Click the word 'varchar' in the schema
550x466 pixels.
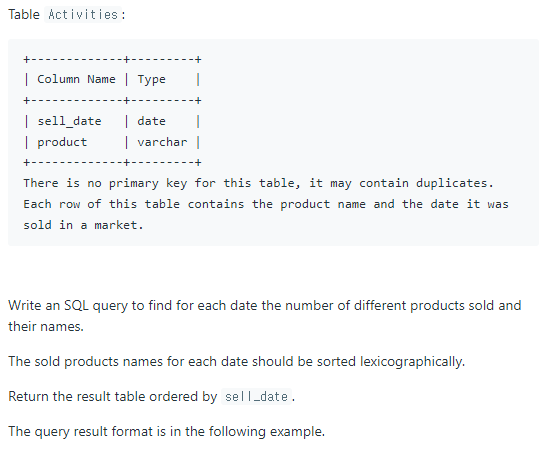[x=162, y=142]
